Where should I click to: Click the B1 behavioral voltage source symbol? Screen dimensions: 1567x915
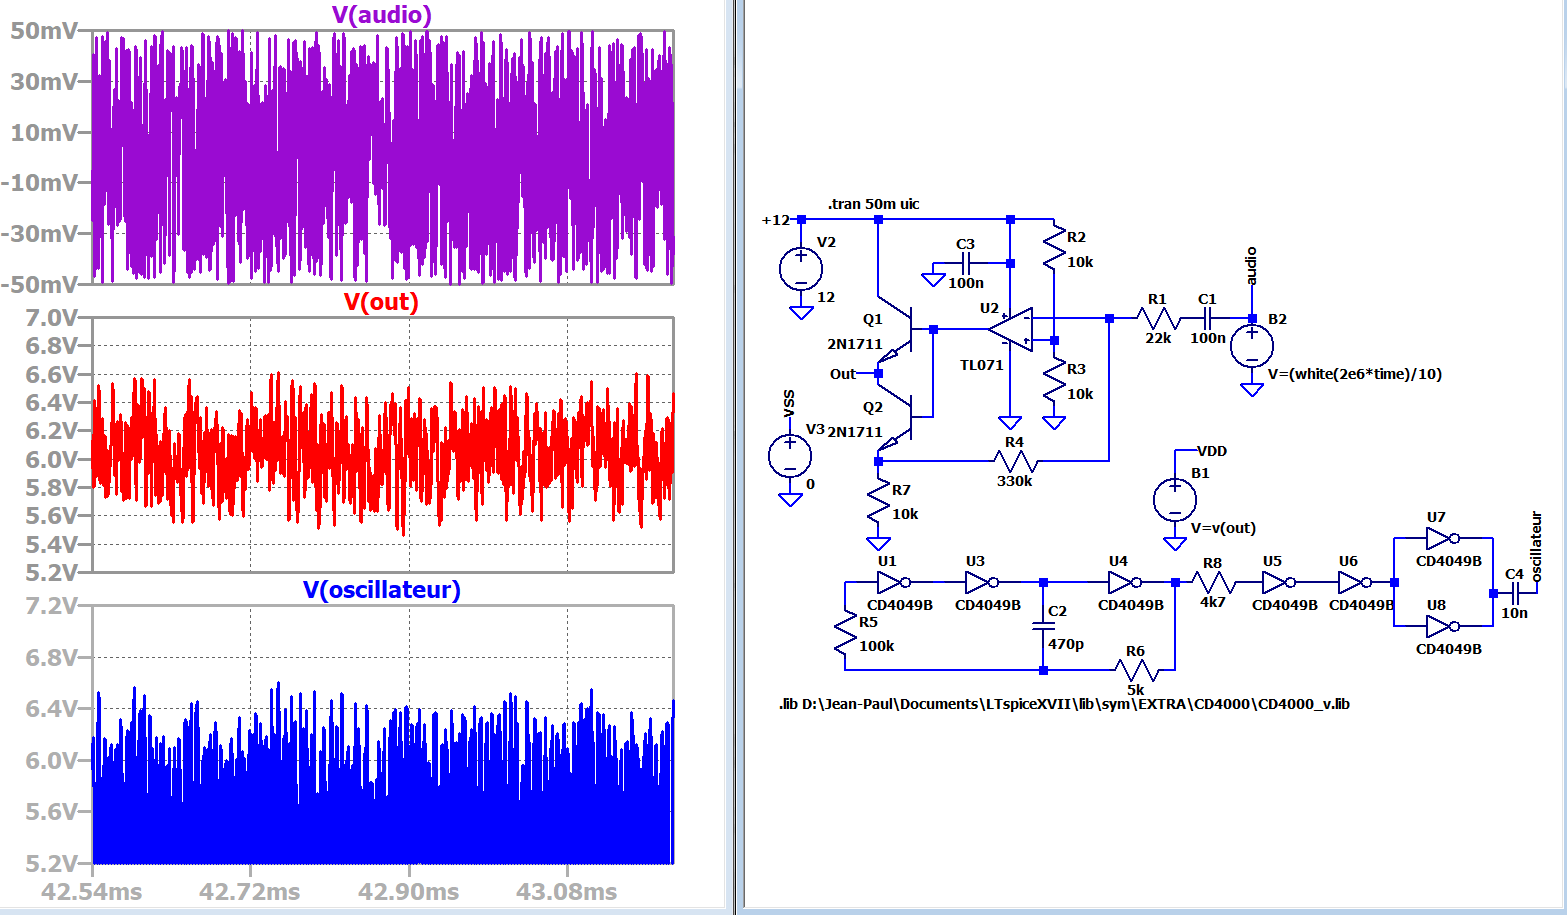coord(1175,500)
